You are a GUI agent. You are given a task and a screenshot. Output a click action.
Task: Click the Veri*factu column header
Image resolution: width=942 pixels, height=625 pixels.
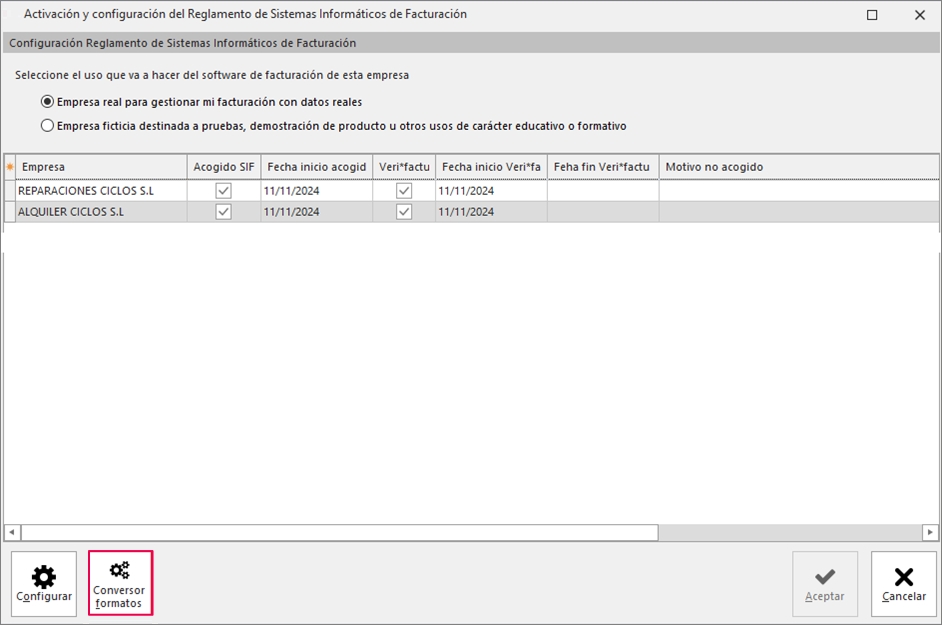[x=404, y=167]
